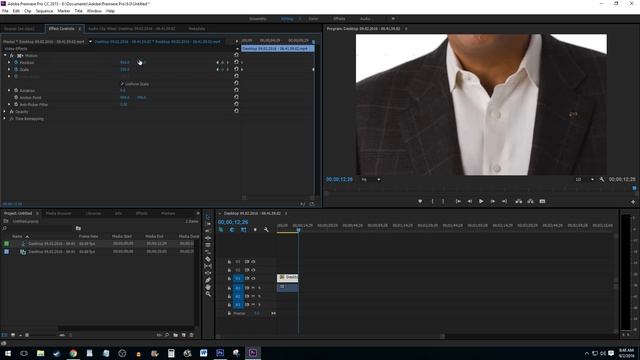This screenshot has width=640, height=360.
Task: Click the Lift button
Action: (x=519, y=201)
